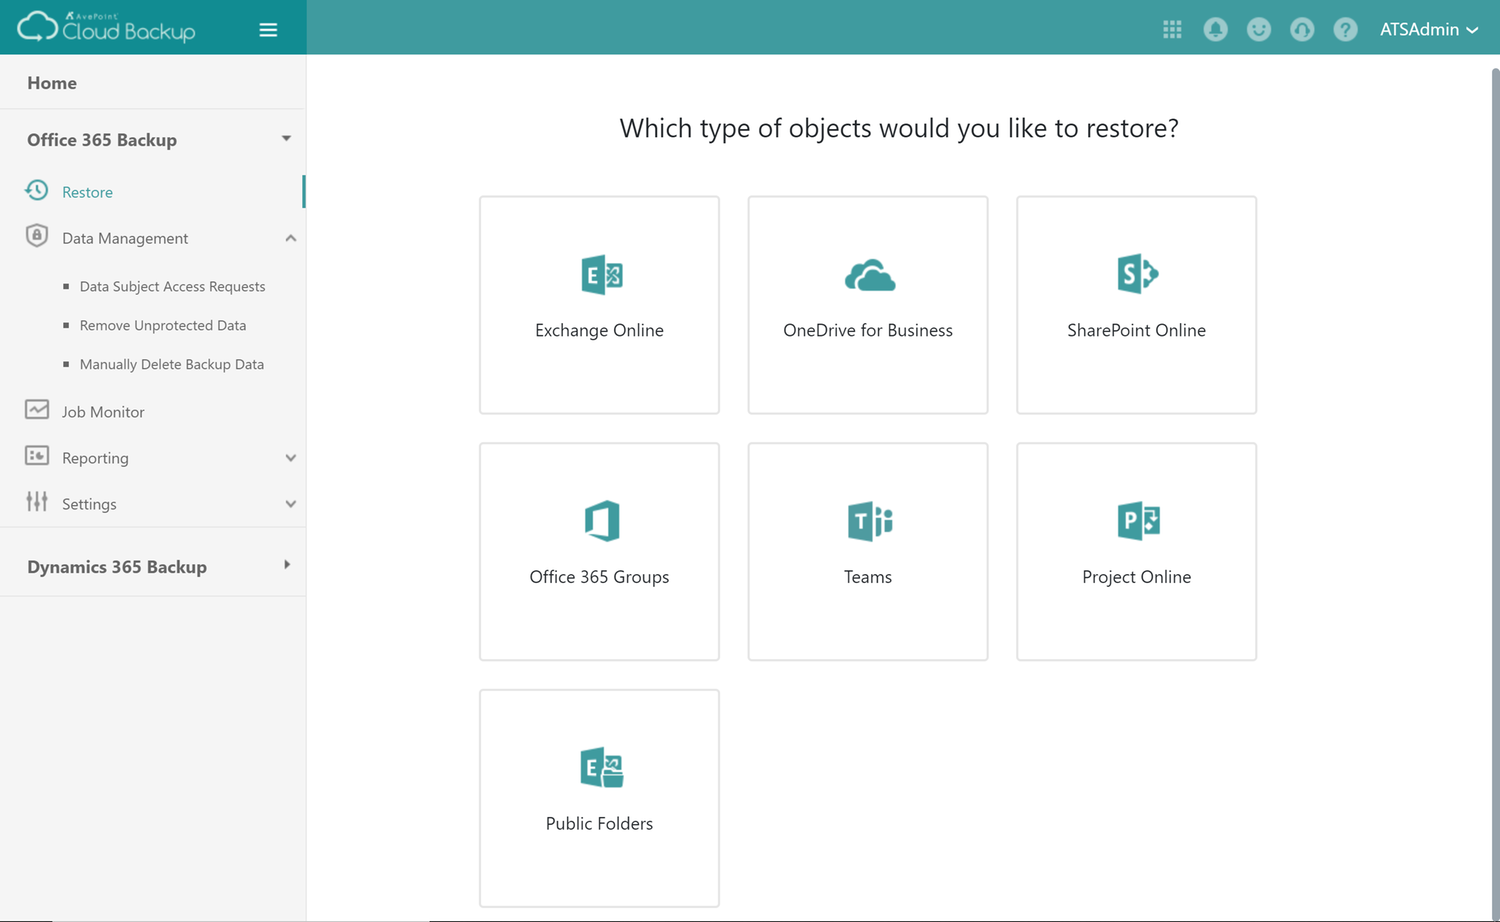Viewport: 1500px width, 922px height.
Task: Expand the Reporting menu
Action: coord(290,457)
